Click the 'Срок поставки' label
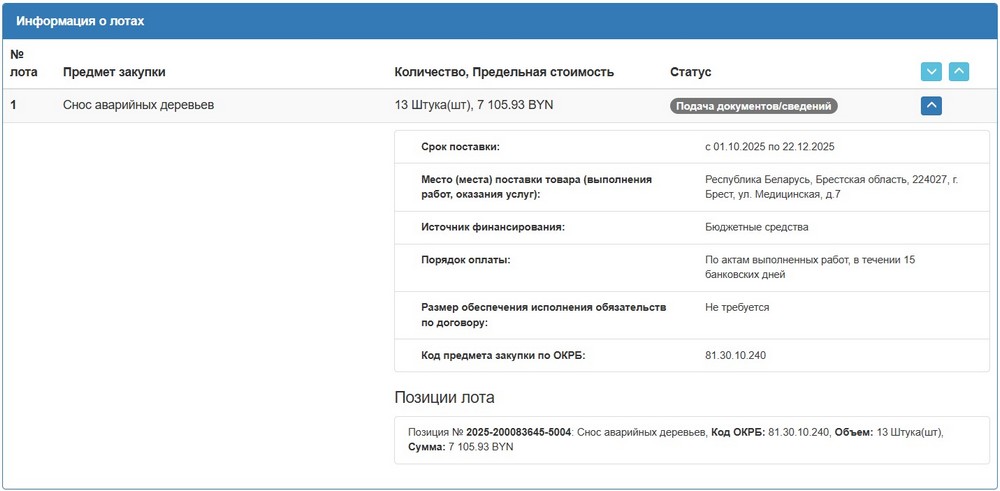The width and height of the screenshot is (1000, 491). pyautogui.click(x=460, y=146)
